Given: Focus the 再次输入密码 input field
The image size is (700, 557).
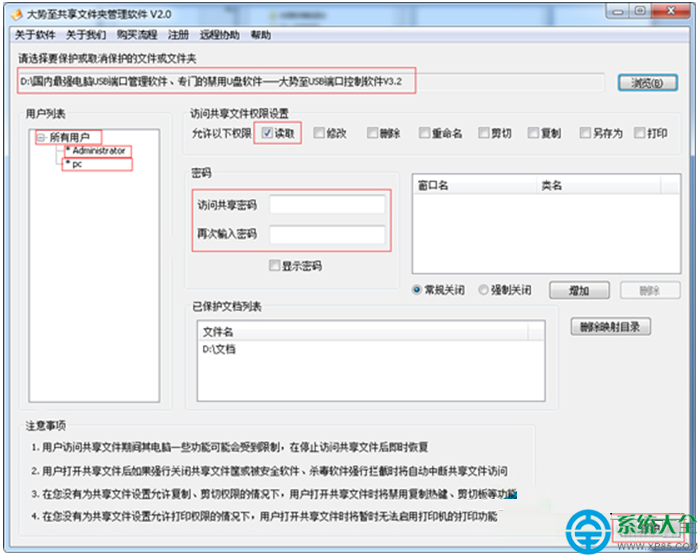Looking at the screenshot, I should (327, 234).
